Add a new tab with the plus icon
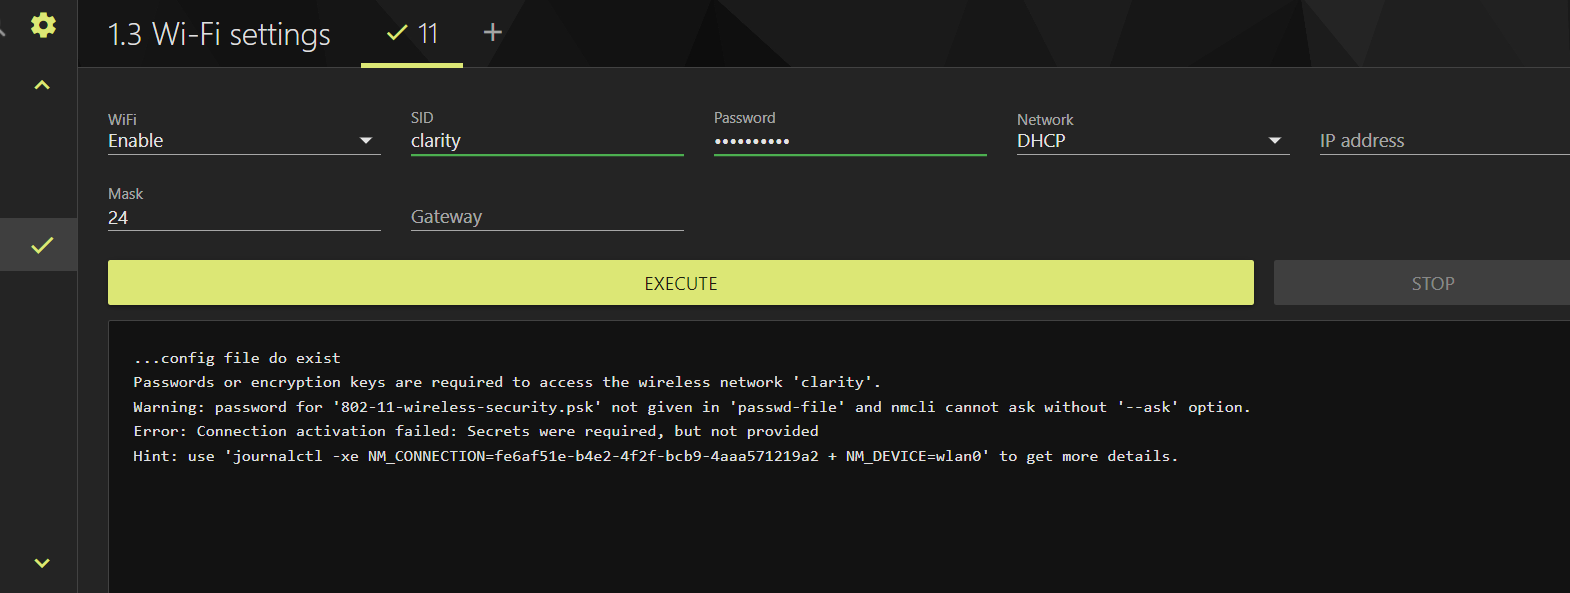Image resolution: width=1570 pixels, height=593 pixels. [x=492, y=33]
